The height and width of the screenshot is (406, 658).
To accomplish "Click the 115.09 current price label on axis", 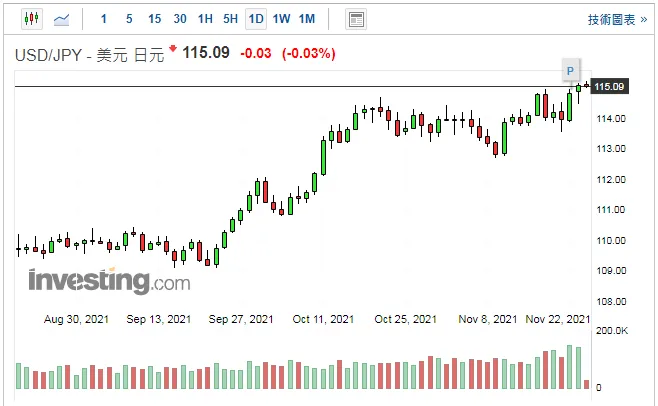I will coord(609,86).
